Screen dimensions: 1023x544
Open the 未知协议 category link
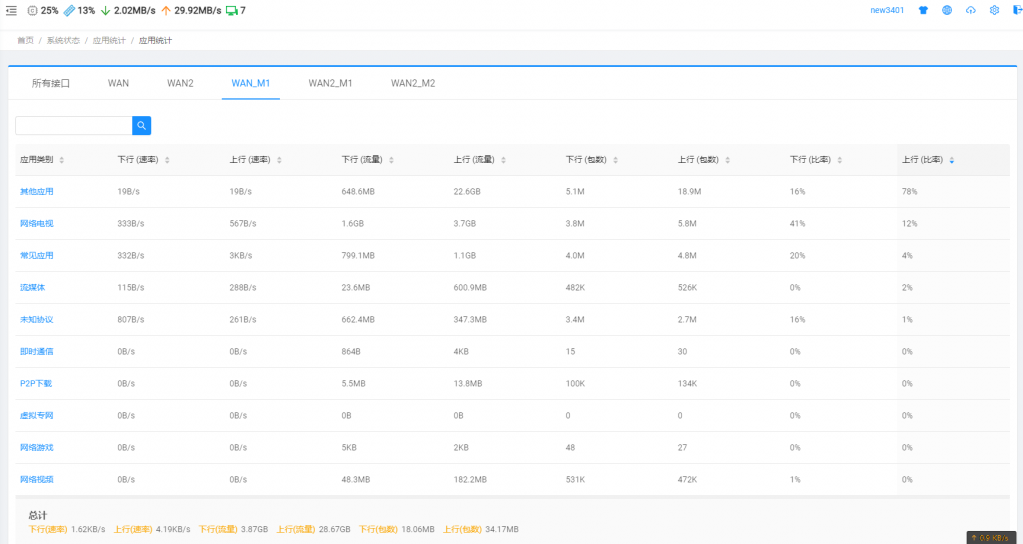click(x=37, y=320)
